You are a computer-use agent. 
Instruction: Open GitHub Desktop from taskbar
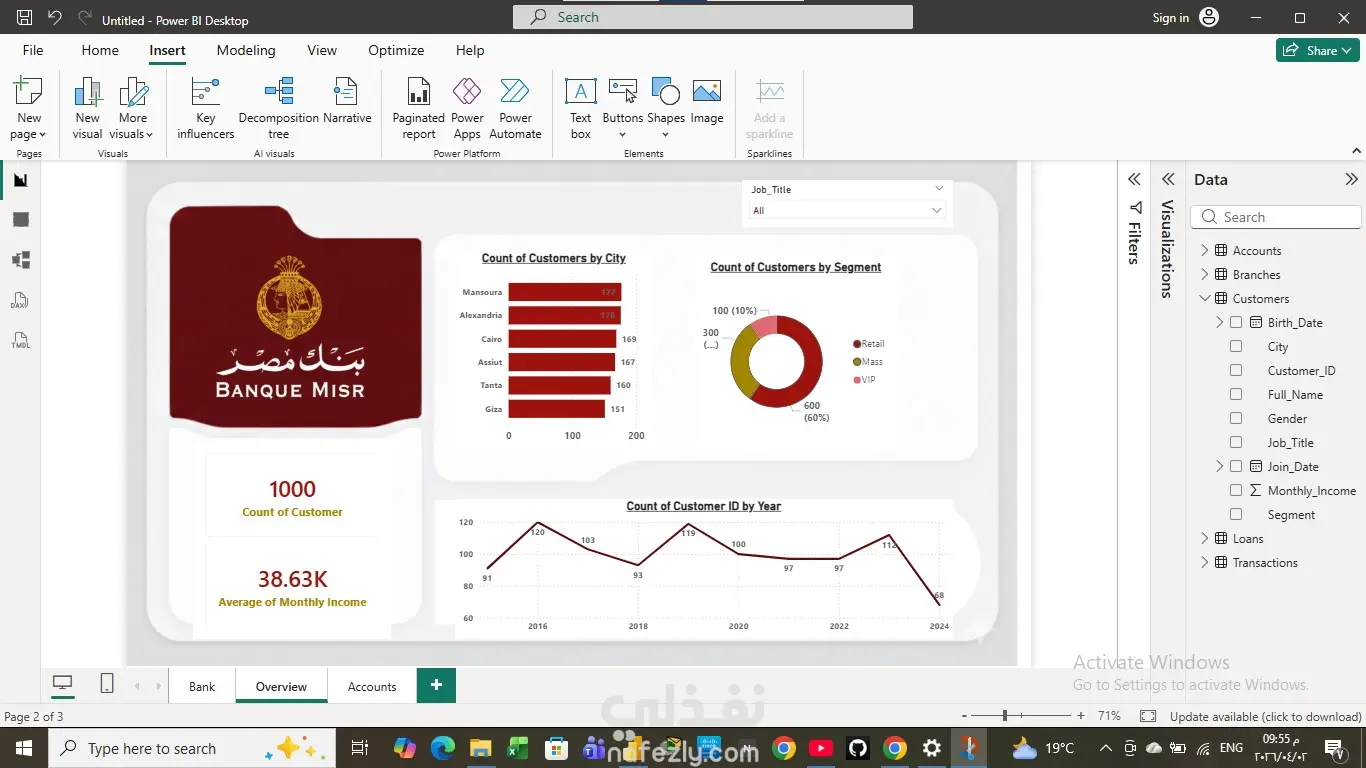point(857,748)
